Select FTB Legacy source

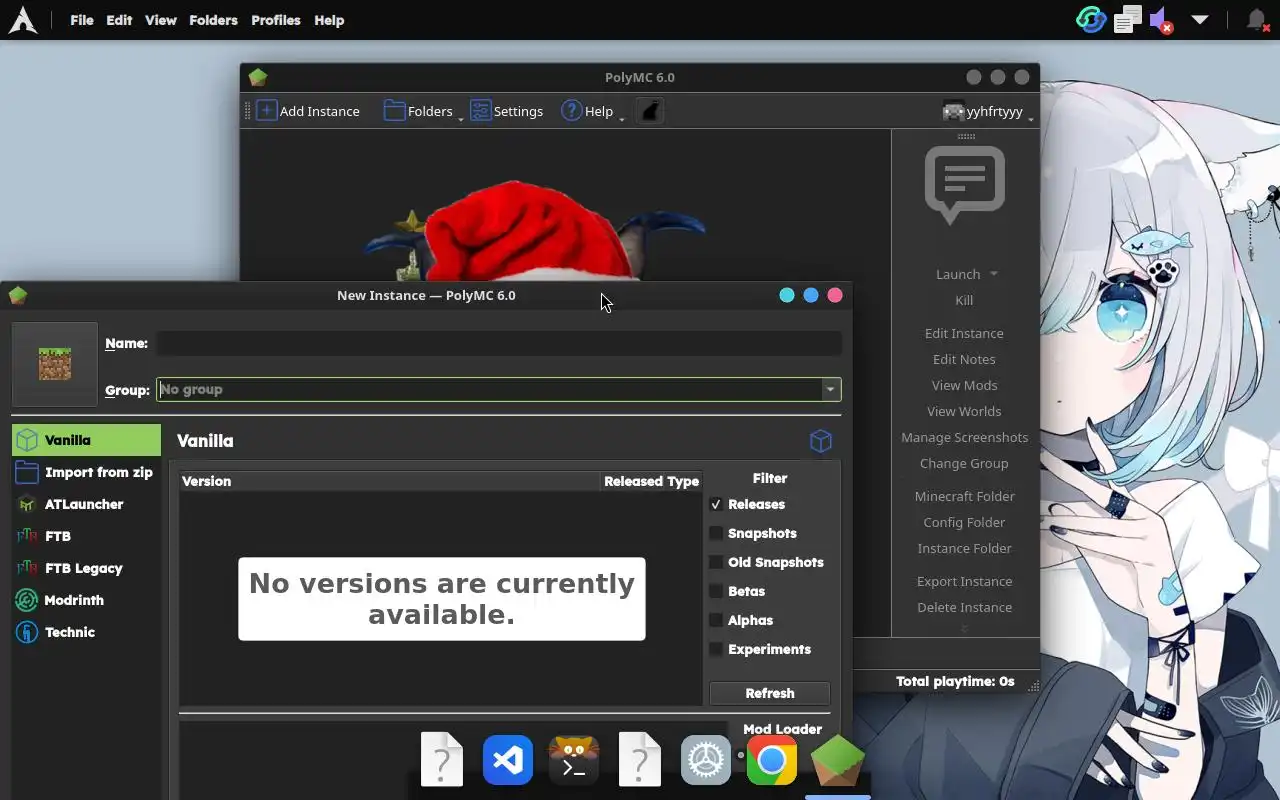pyautogui.click(x=86, y=568)
